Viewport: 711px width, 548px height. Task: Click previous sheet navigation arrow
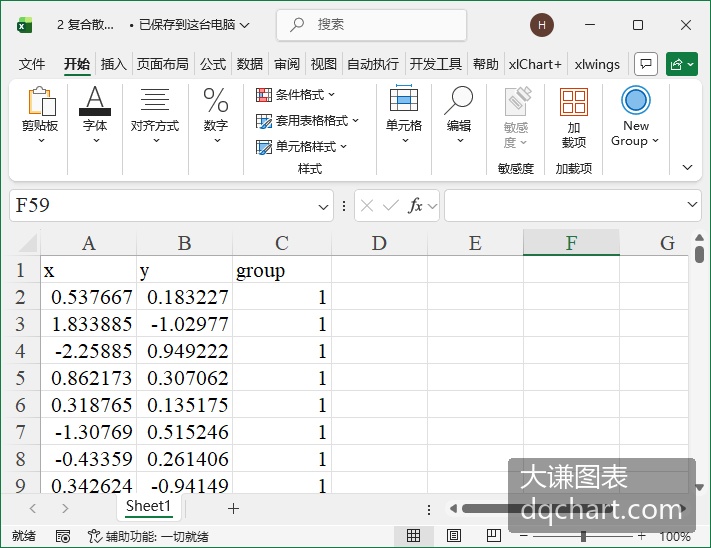point(33,509)
